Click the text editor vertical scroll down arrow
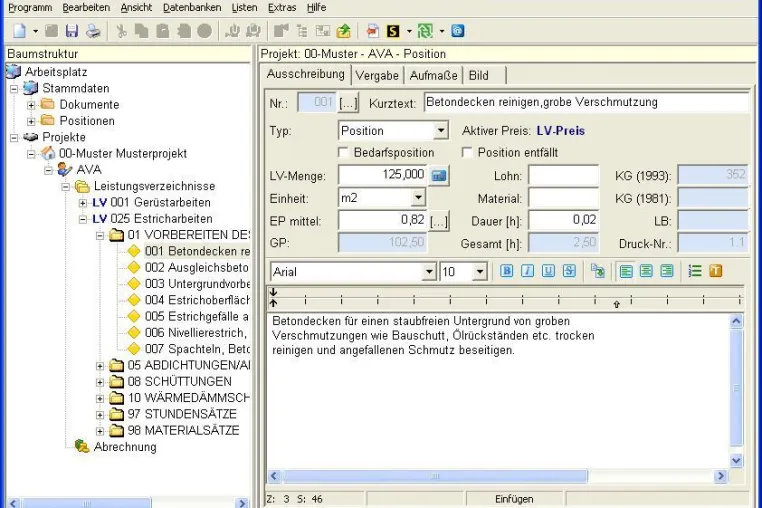The height and width of the screenshot is (508, 762). click(736, 460)
